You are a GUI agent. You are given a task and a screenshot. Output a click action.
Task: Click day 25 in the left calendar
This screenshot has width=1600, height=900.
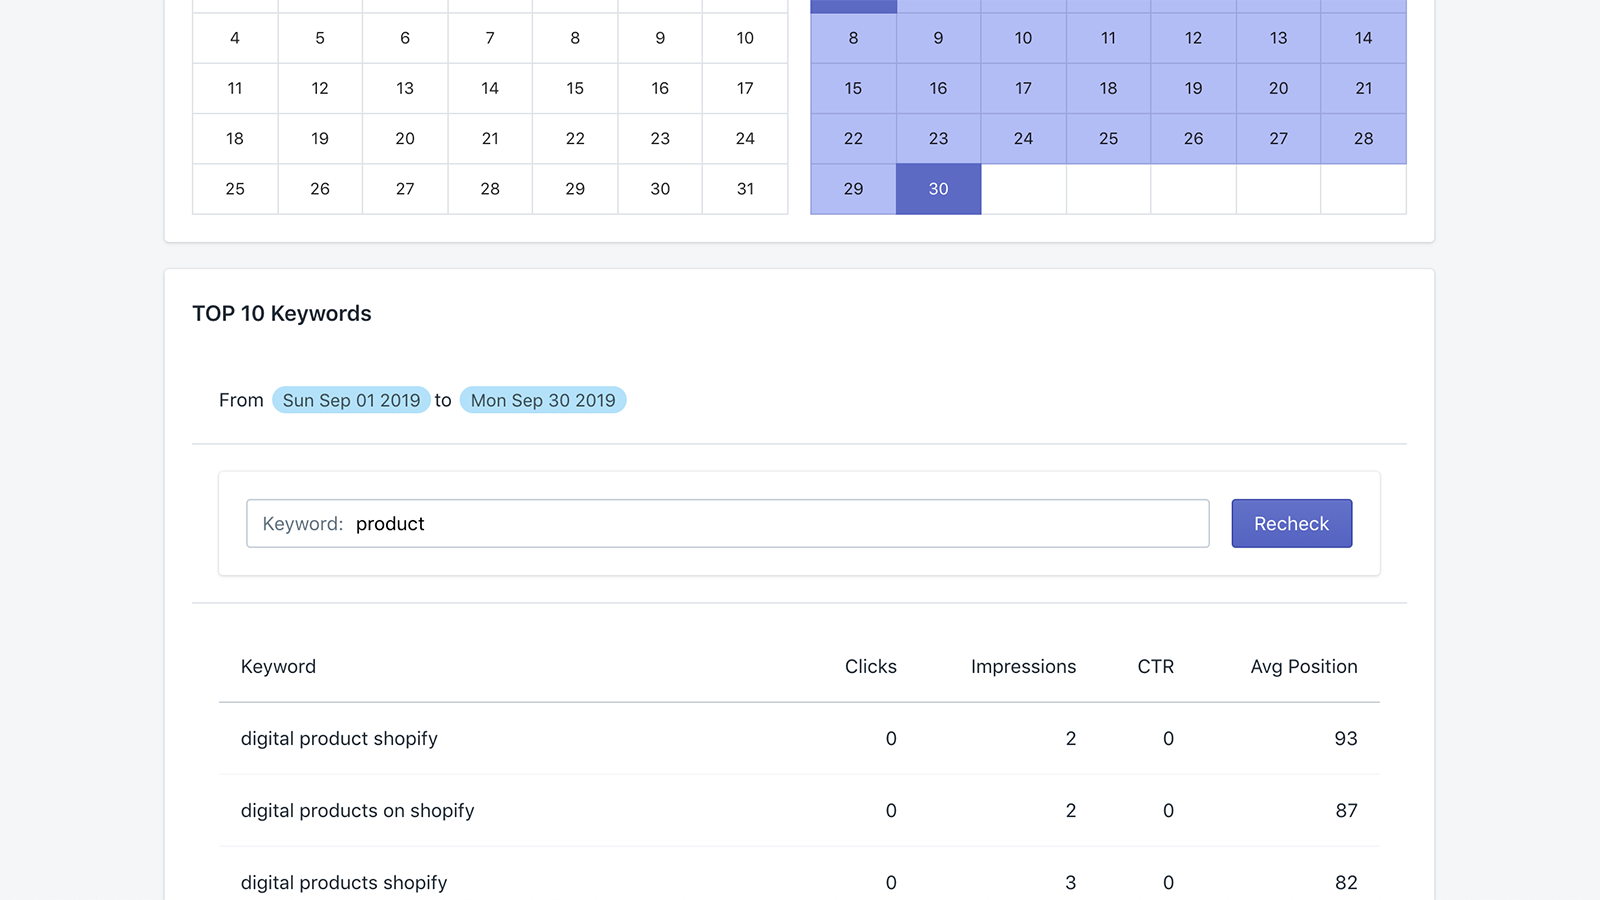(234, 188)
